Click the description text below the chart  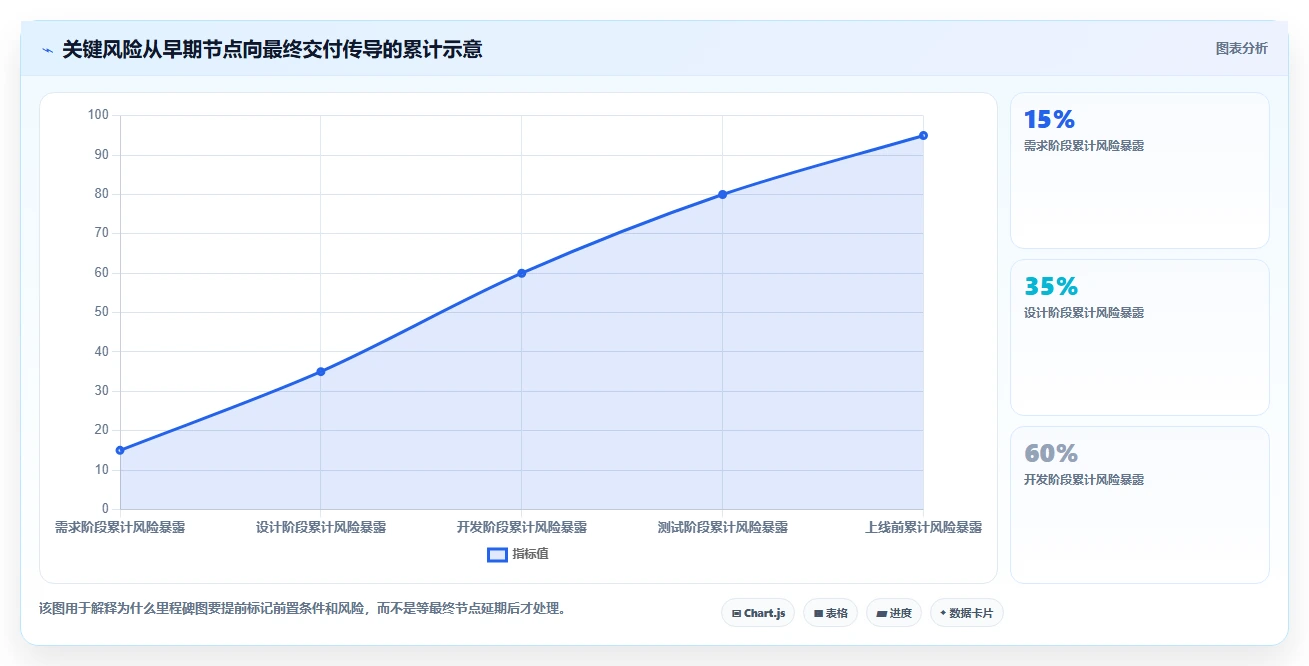tap(302, 608)
